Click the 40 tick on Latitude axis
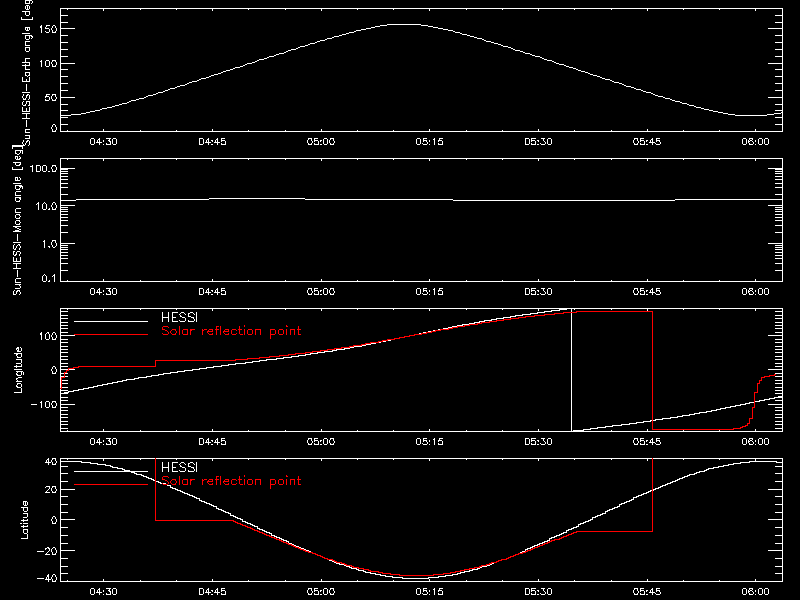The image size is (800, 600). click(x=51, y=462)
